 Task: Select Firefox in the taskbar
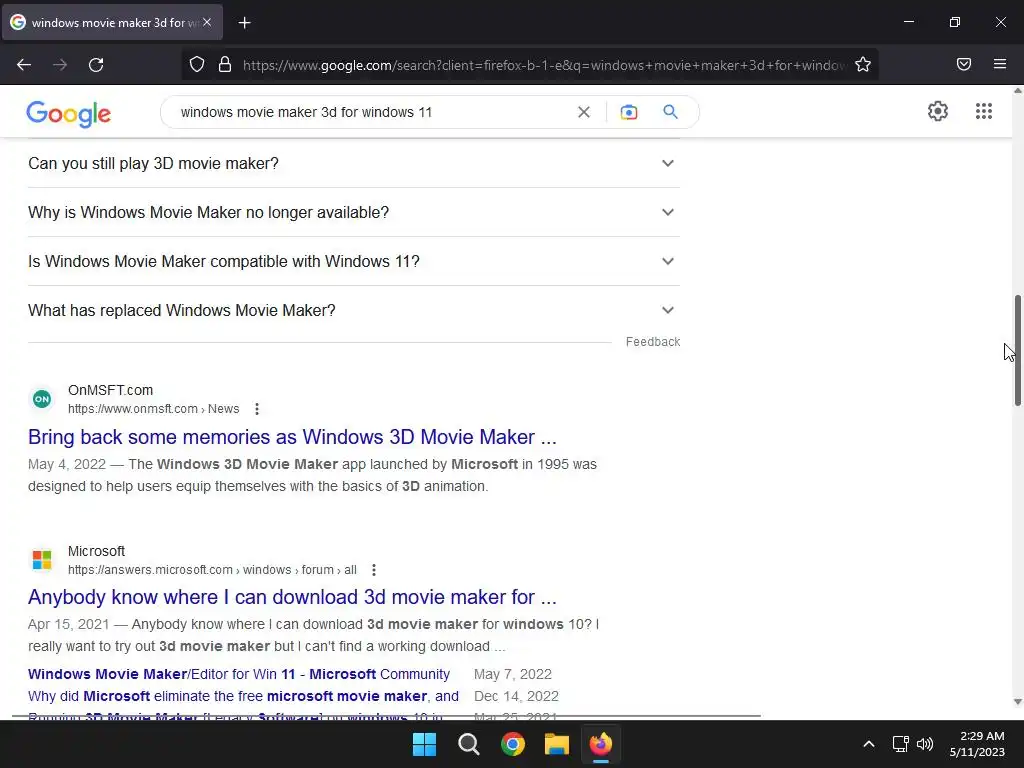pyautogui.click(x=601, y=744)
